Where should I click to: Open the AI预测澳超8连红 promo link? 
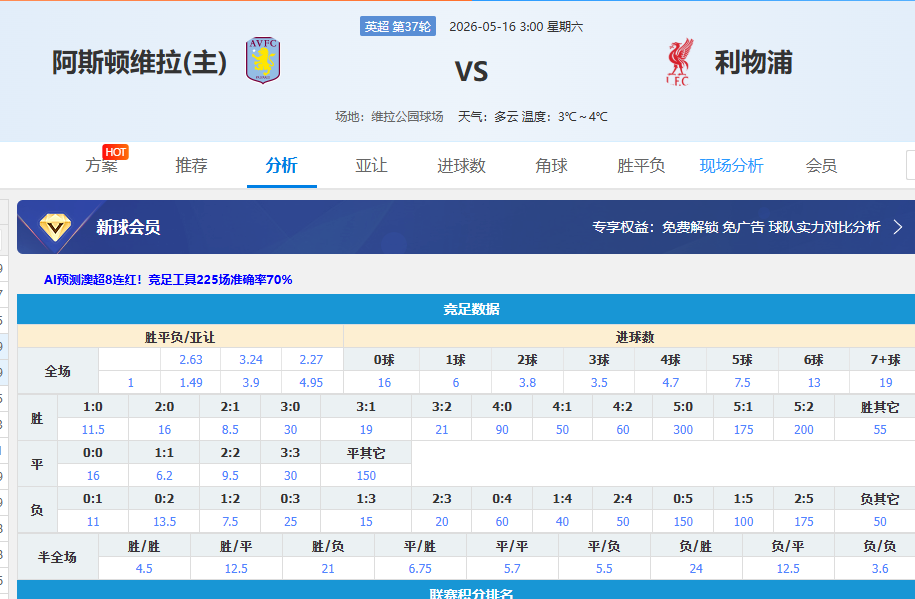[x=168, y=280]
